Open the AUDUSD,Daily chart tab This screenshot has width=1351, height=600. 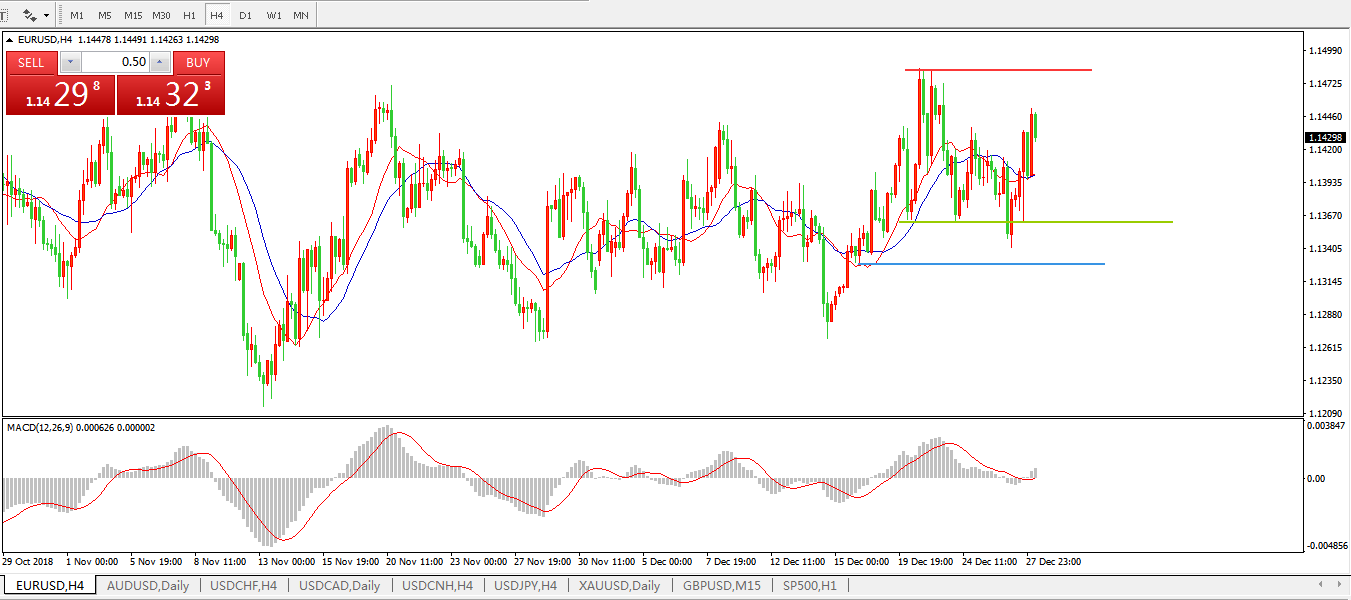(147, 586)
